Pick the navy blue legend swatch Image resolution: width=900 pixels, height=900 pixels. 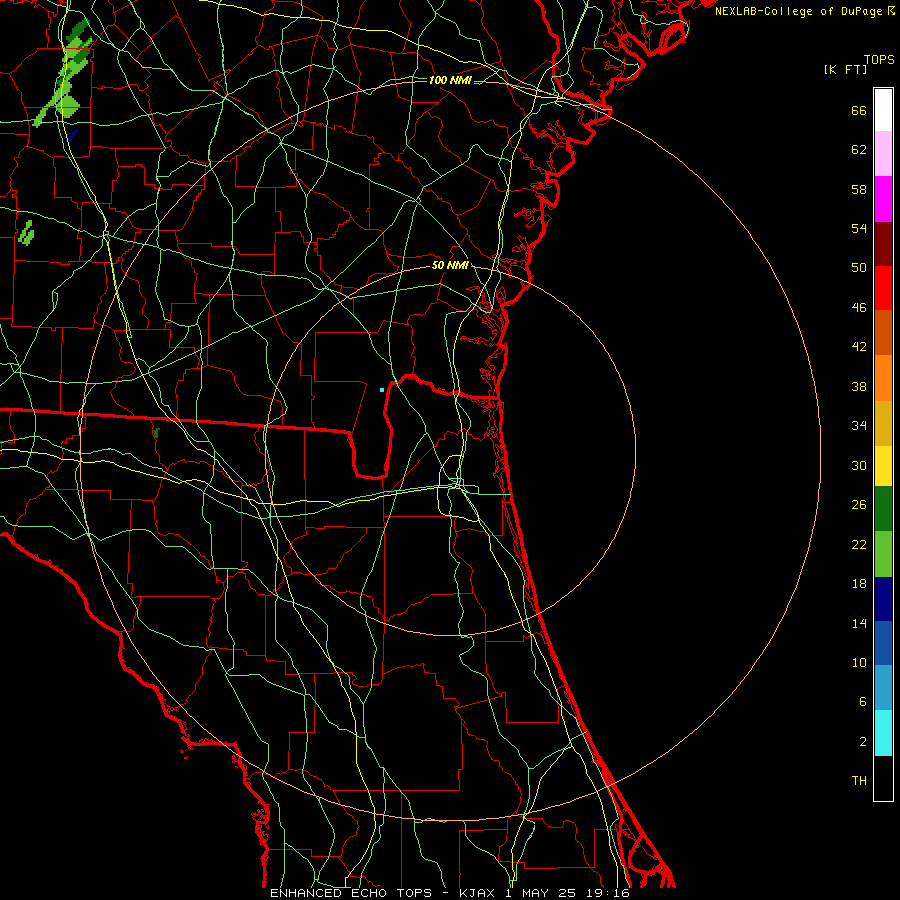pos(883,599)
